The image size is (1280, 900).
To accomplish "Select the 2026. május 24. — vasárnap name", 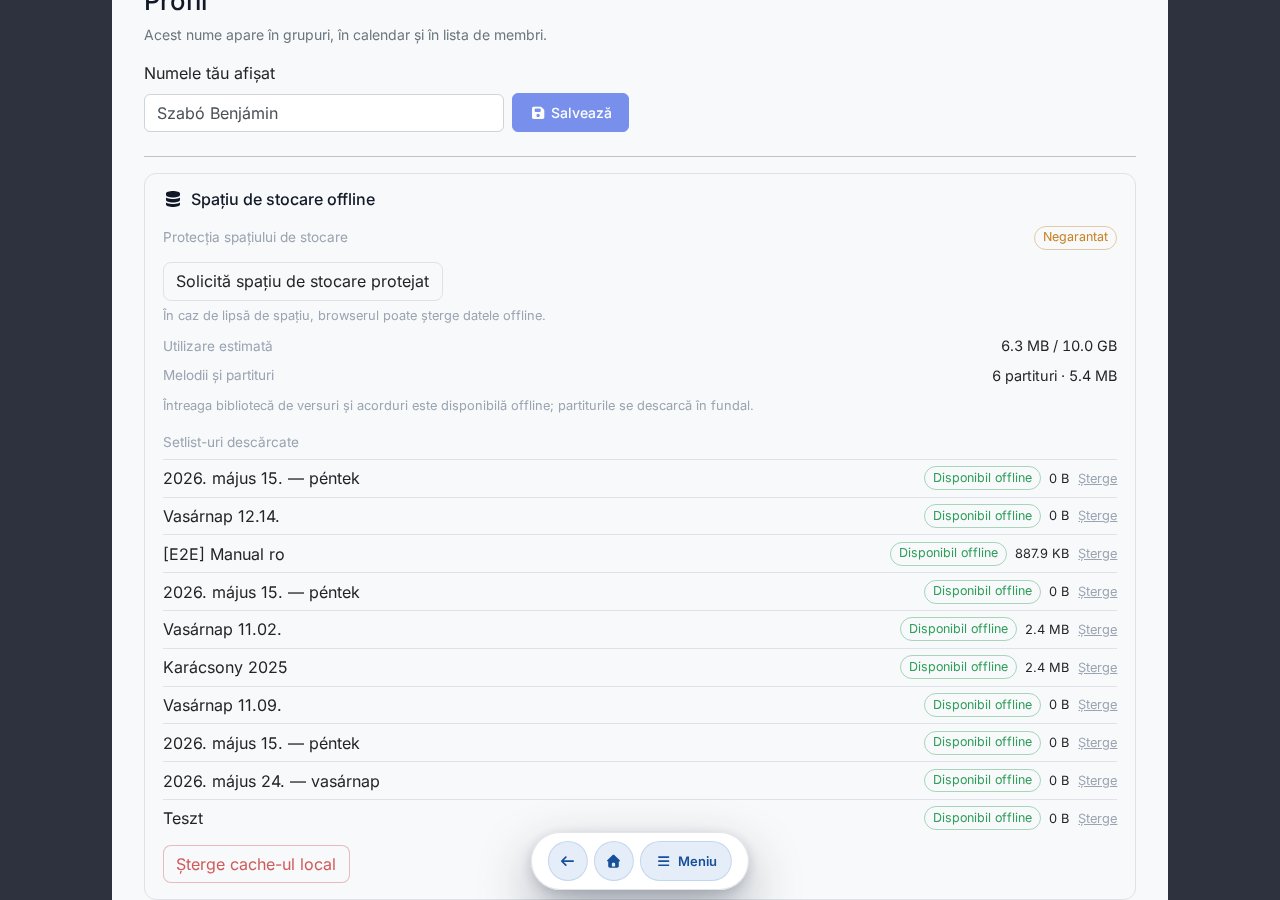I will click(x=271, y=781).
